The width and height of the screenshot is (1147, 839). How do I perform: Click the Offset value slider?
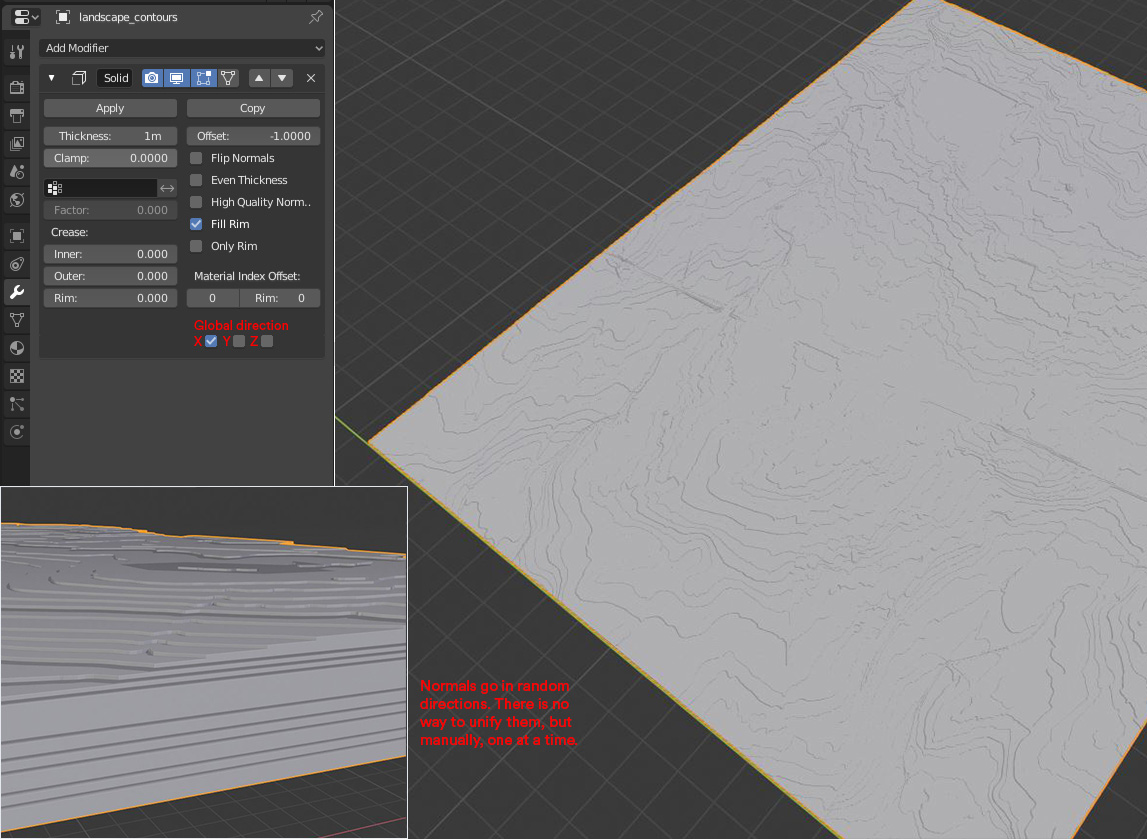pos(253,136)
